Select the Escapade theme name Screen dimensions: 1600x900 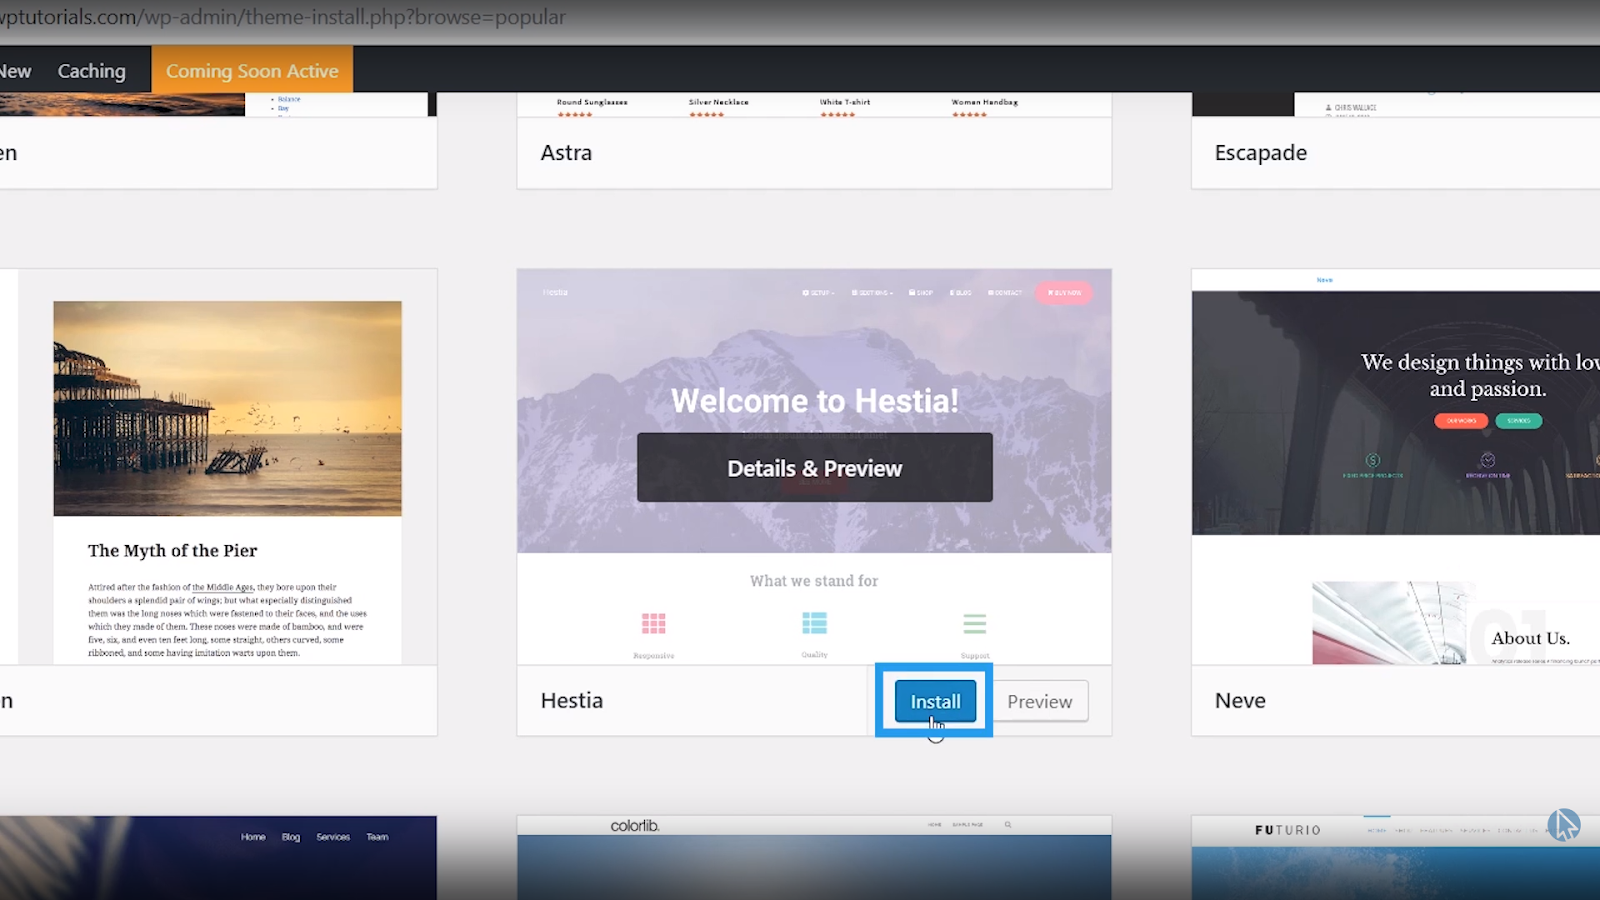pos(1261,153)
